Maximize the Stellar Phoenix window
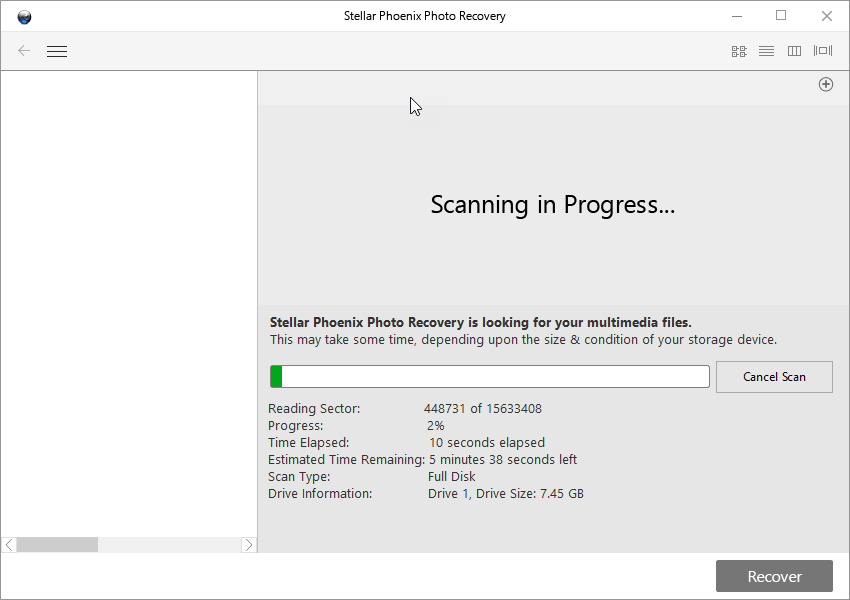 [x=781, y=16]
